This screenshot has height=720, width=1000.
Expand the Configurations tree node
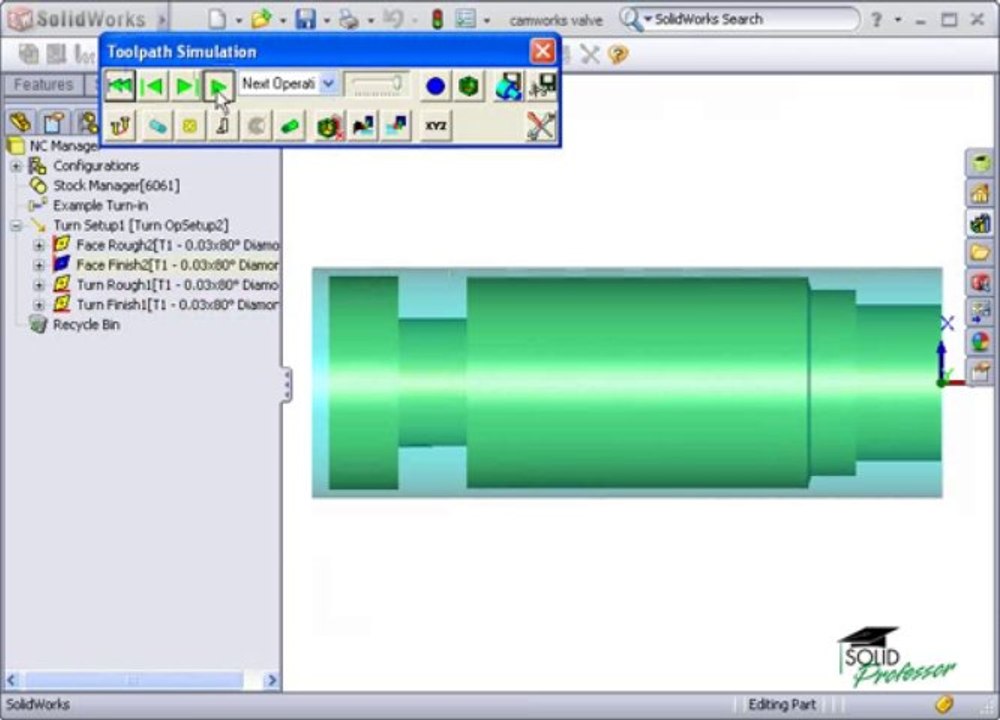tap(17, 166)
